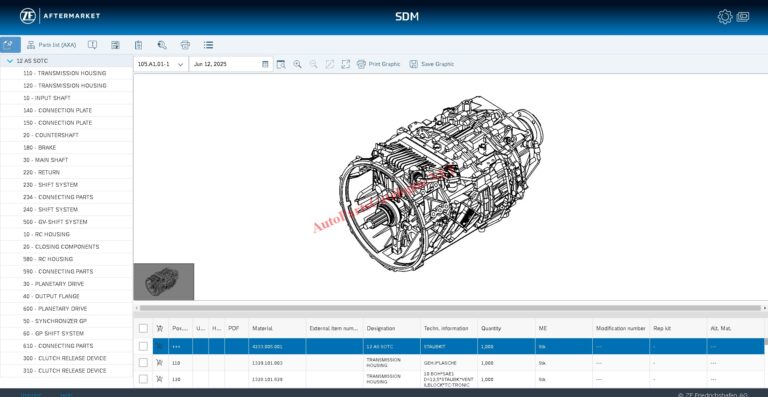The height and width of the screenshot is (397, 768).
Task: Select 310 - CLUTCH RELEASE DEVICE tree item
Action: tap(65, 371)
